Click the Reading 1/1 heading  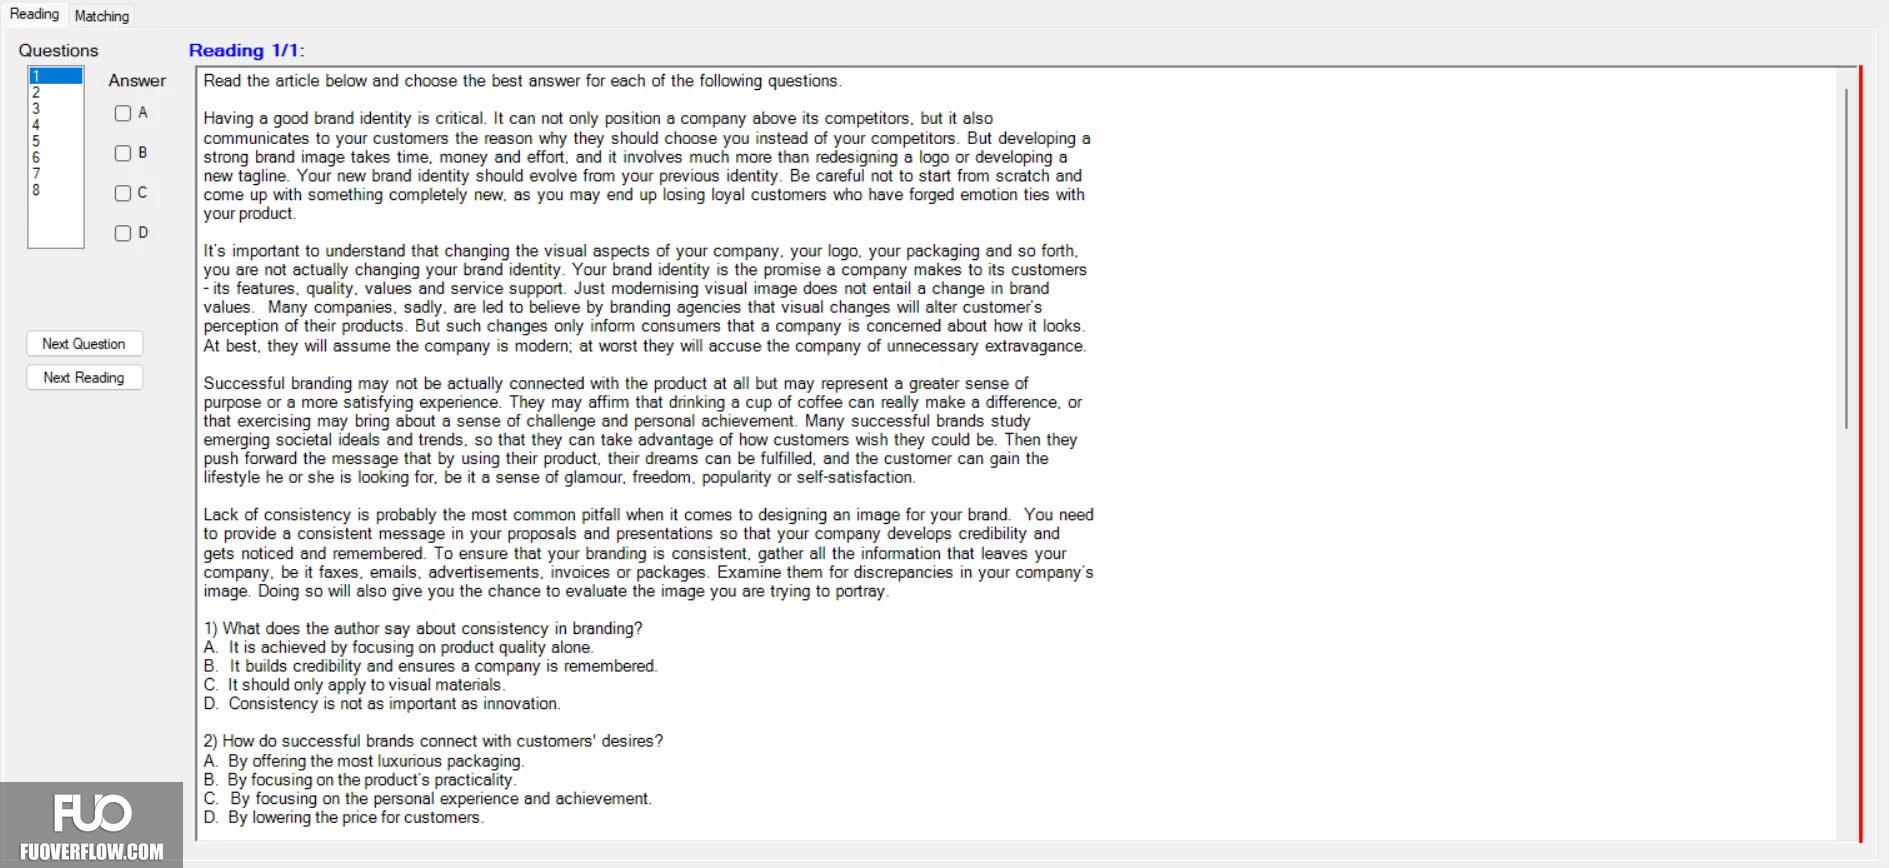coord(246,50)
